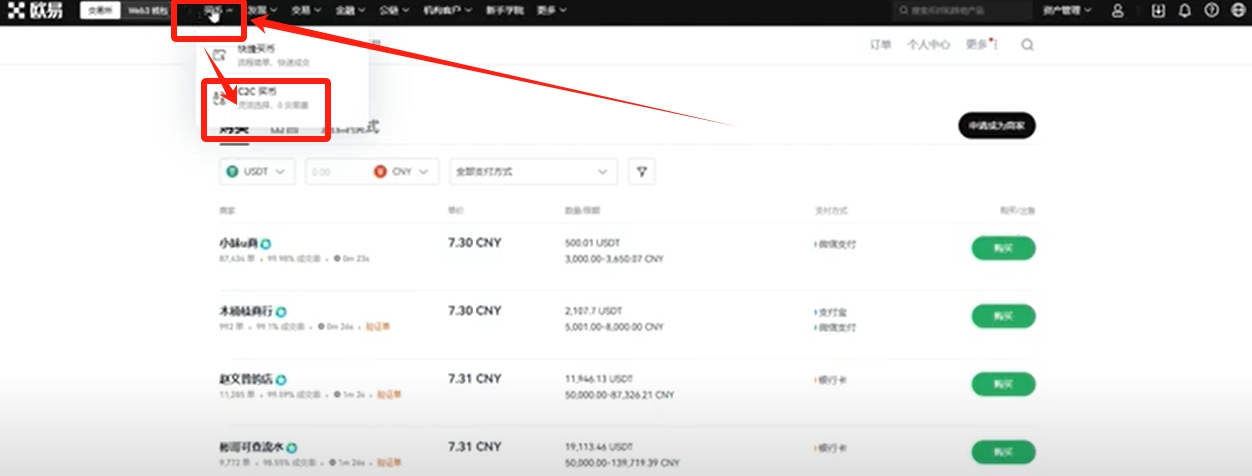Viewport: 1252px width, 476px height.
Task: Click the amount input field
Action: point(338,172)
